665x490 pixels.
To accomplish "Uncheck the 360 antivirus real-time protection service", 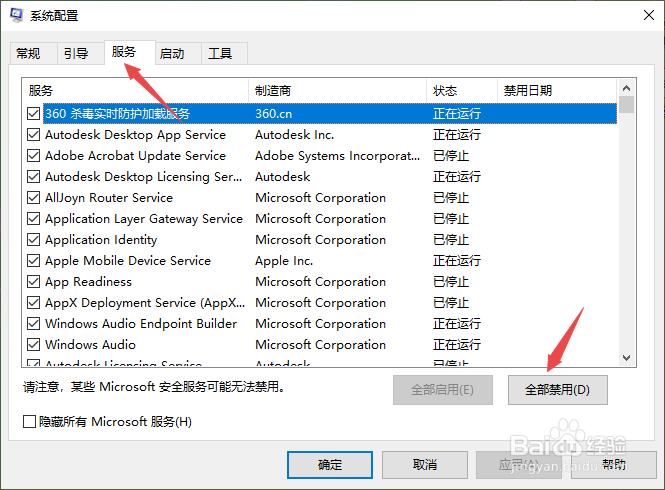I will click(x=34, y=114).
